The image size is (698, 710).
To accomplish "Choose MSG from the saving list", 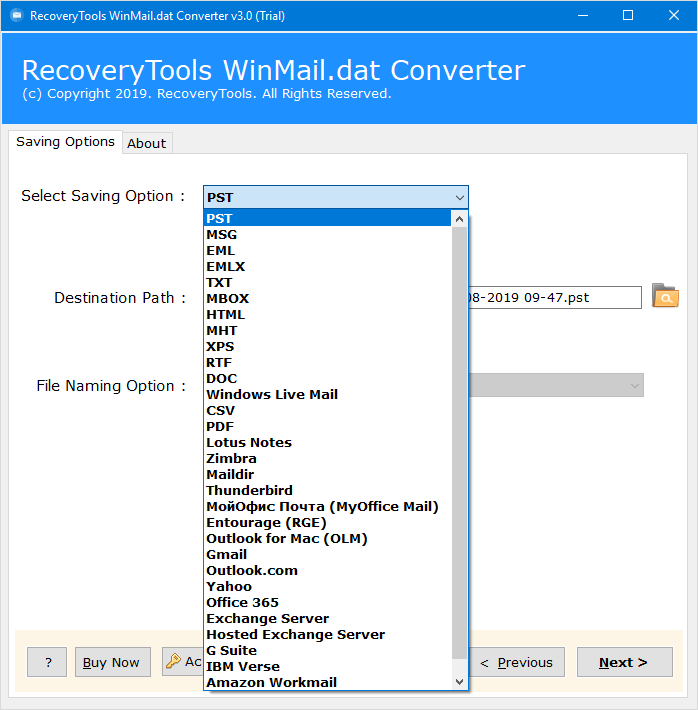I will (x=327, y=235).
